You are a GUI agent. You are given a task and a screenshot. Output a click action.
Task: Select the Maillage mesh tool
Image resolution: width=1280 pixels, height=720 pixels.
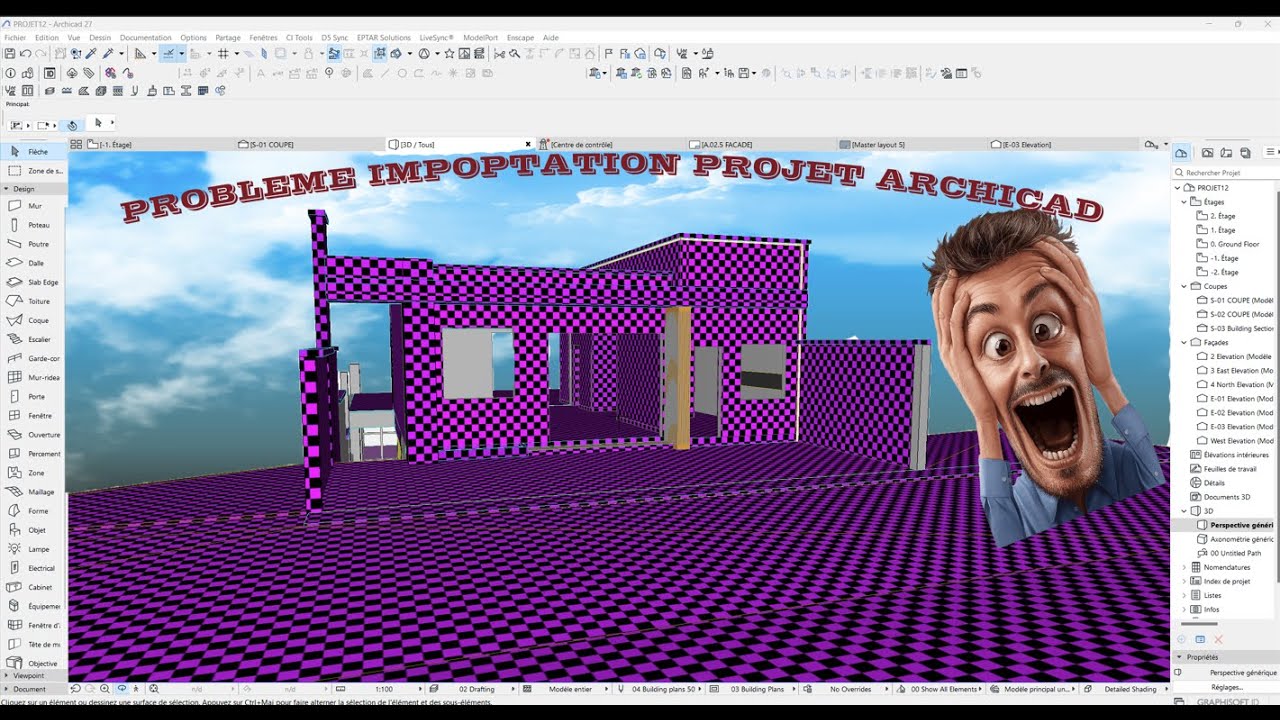point(32,492)
